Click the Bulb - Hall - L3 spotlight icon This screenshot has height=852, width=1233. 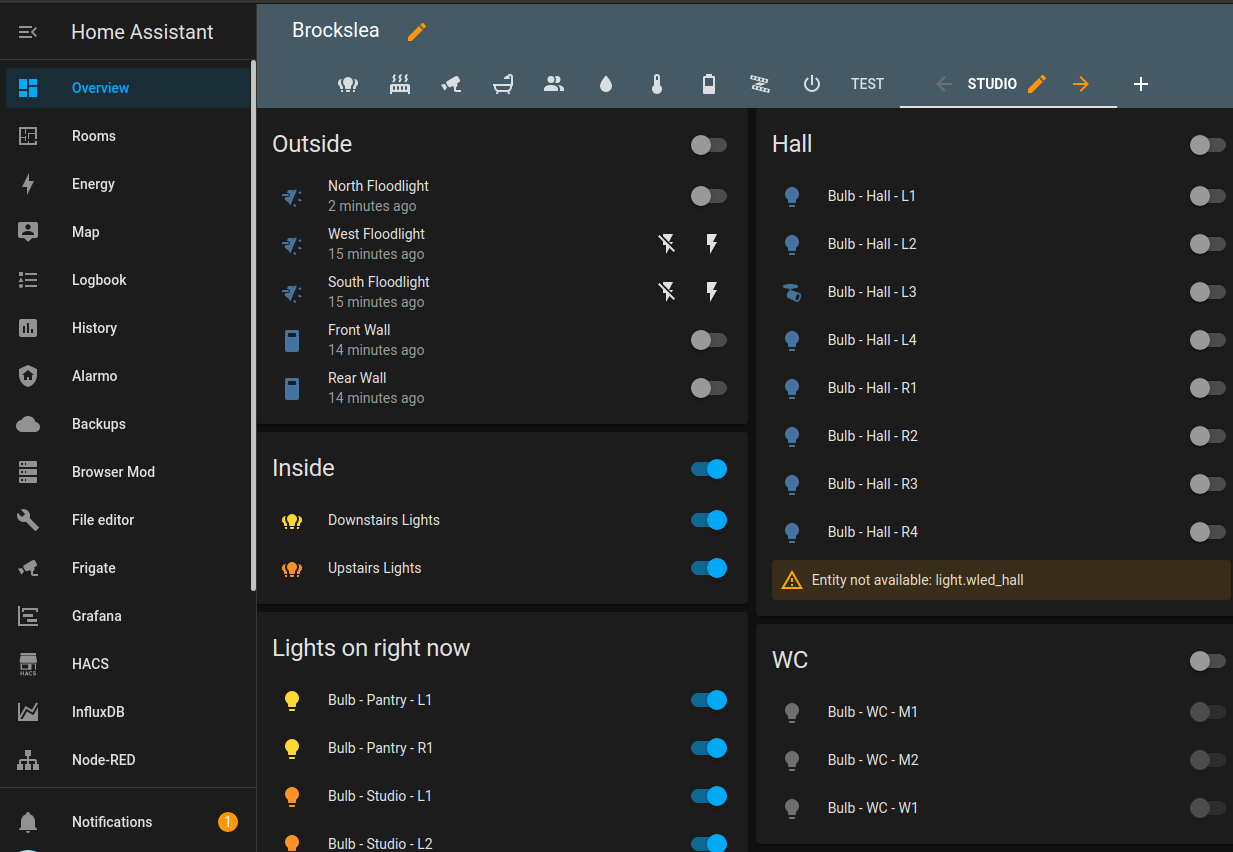click(792, 292)
